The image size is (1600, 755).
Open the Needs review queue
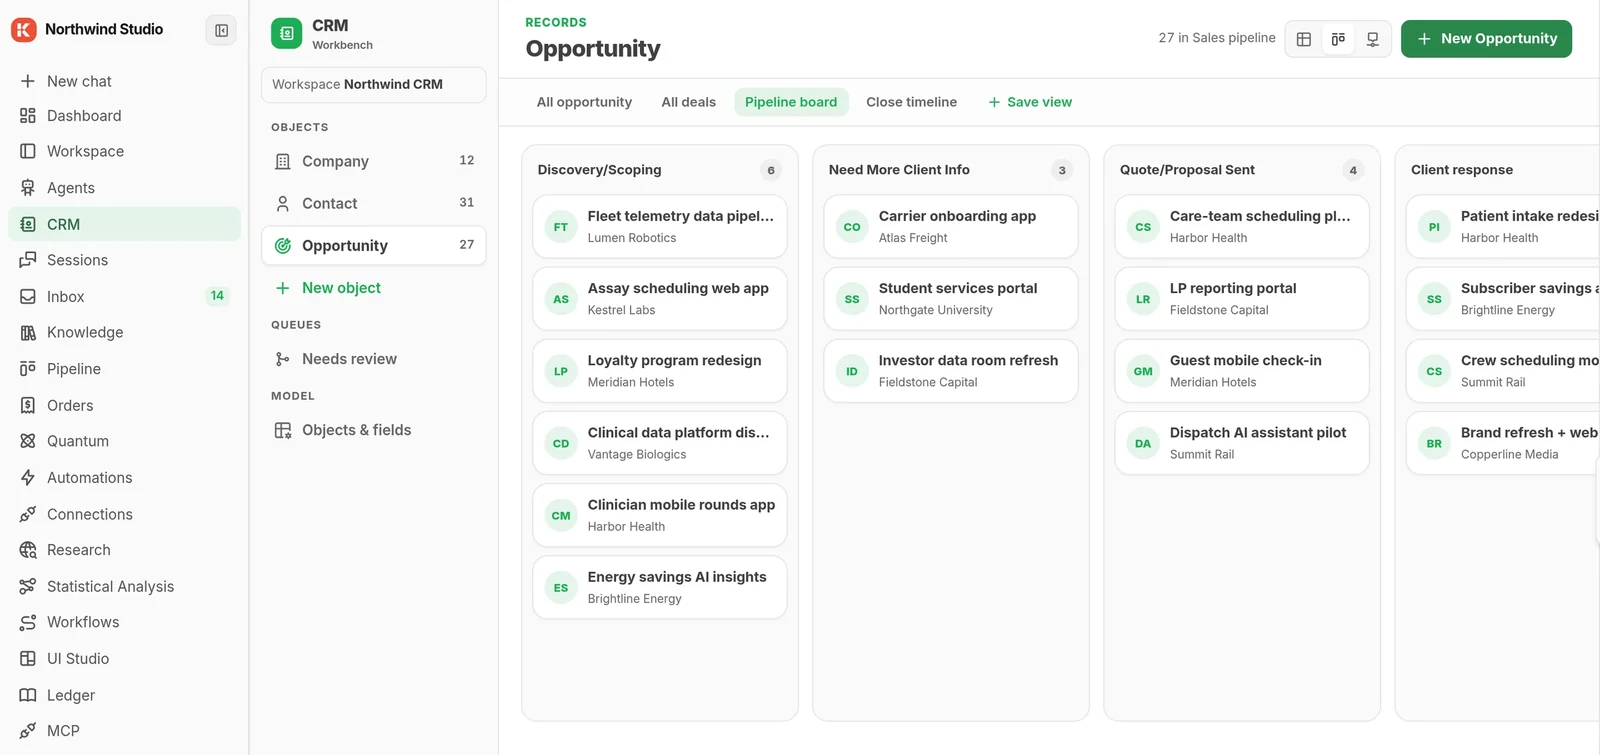[374, 359]
